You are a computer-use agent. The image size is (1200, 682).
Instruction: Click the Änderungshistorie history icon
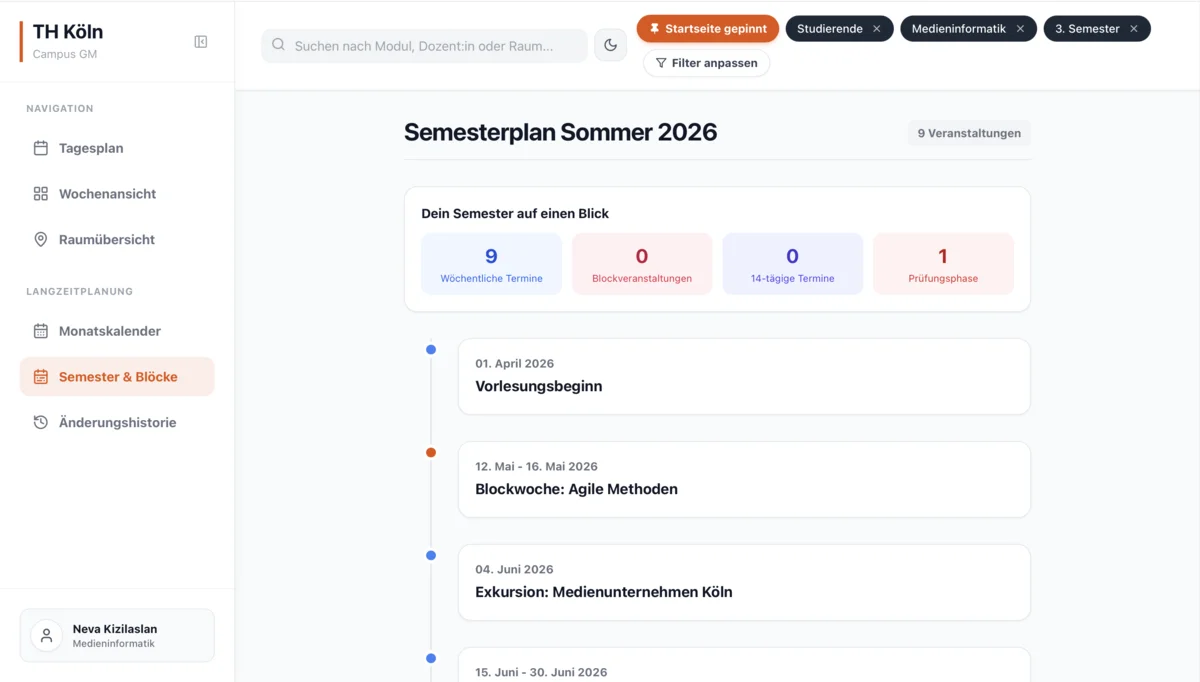pos(41,423)
